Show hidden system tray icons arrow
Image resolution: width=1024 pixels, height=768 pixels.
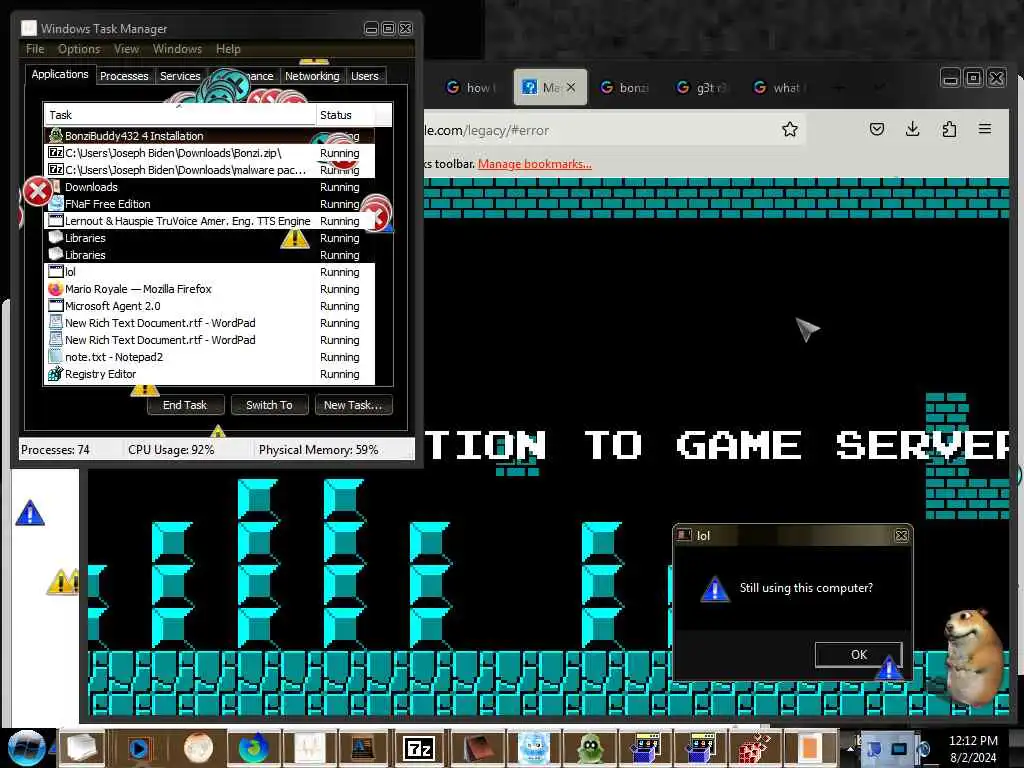(x=850, y=748)
